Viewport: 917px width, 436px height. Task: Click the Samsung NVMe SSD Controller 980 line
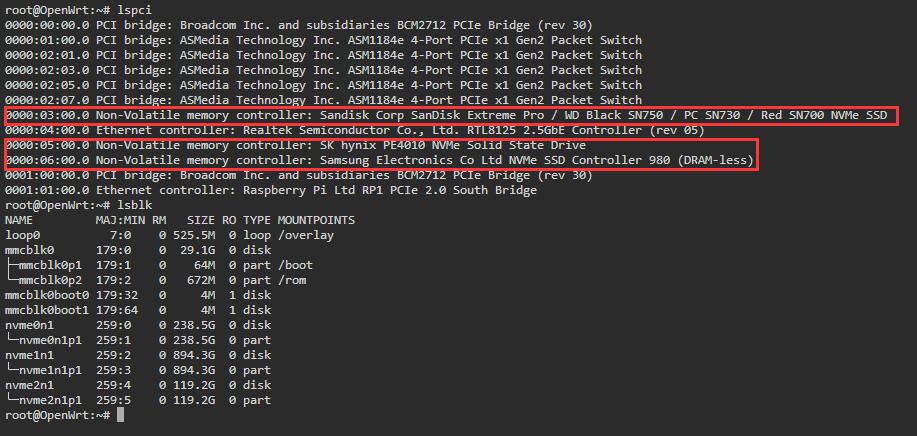tap(380, 160)
